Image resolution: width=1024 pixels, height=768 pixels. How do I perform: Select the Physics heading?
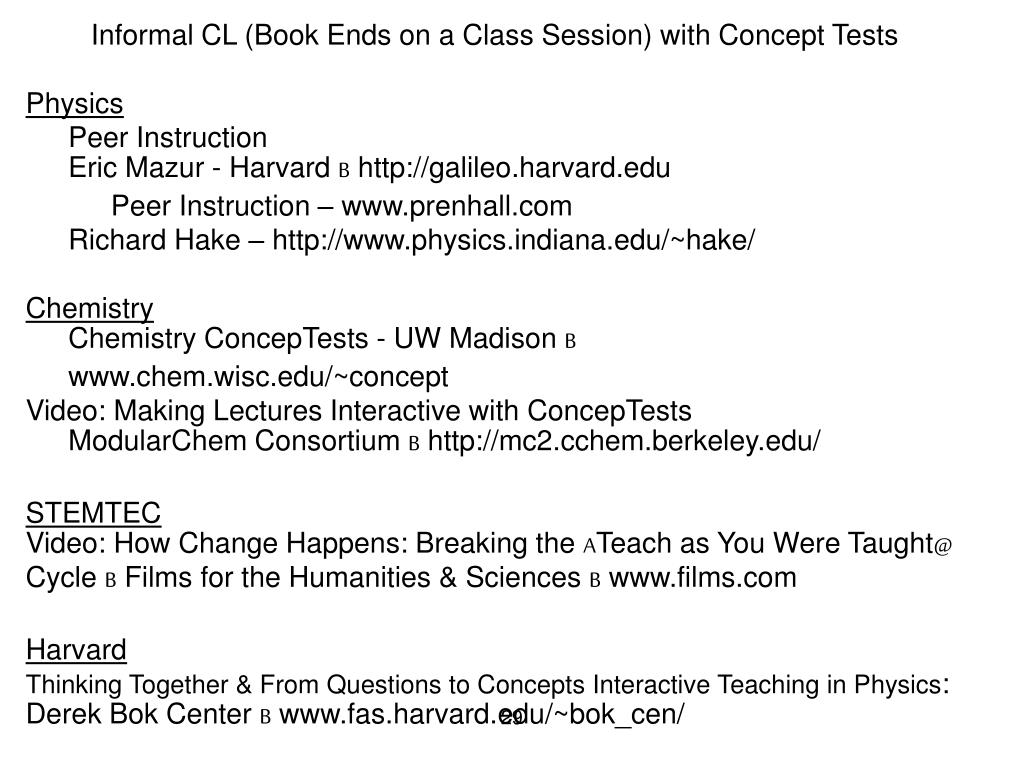click(x=74, y=104)
